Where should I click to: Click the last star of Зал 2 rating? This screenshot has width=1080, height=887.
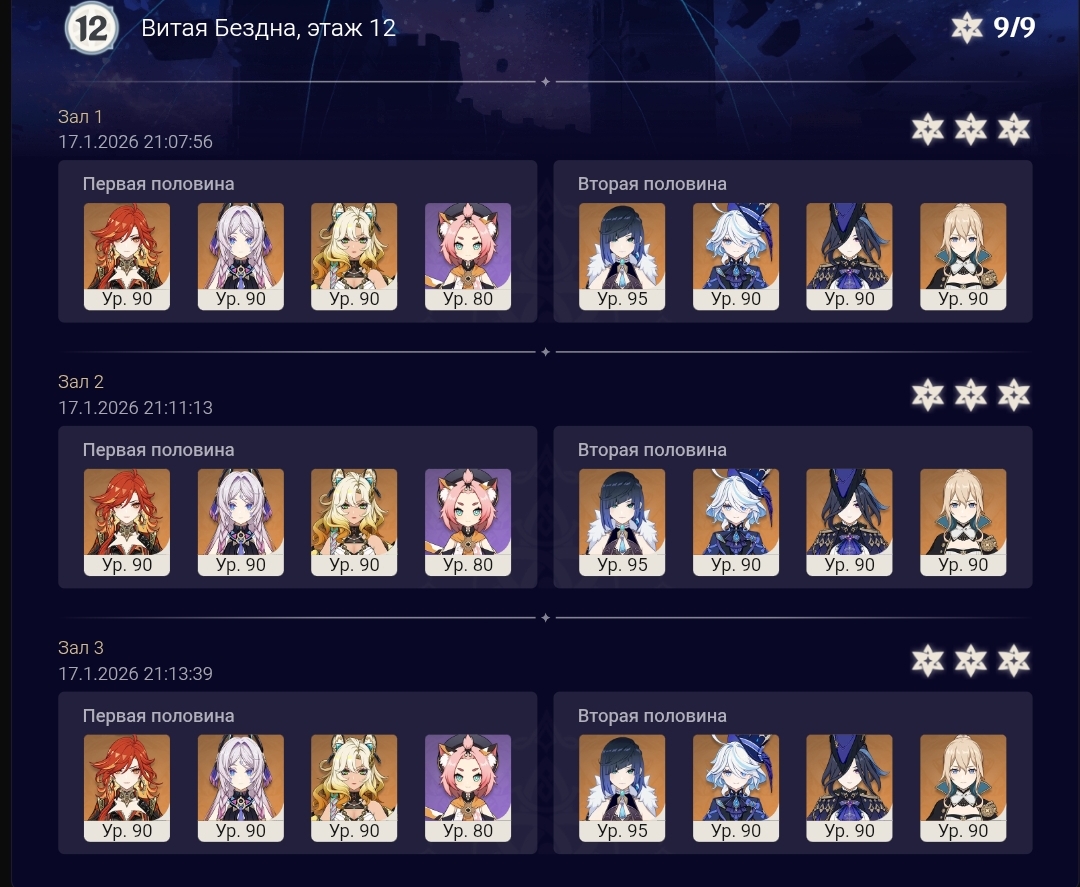[x=1014, y=395]
